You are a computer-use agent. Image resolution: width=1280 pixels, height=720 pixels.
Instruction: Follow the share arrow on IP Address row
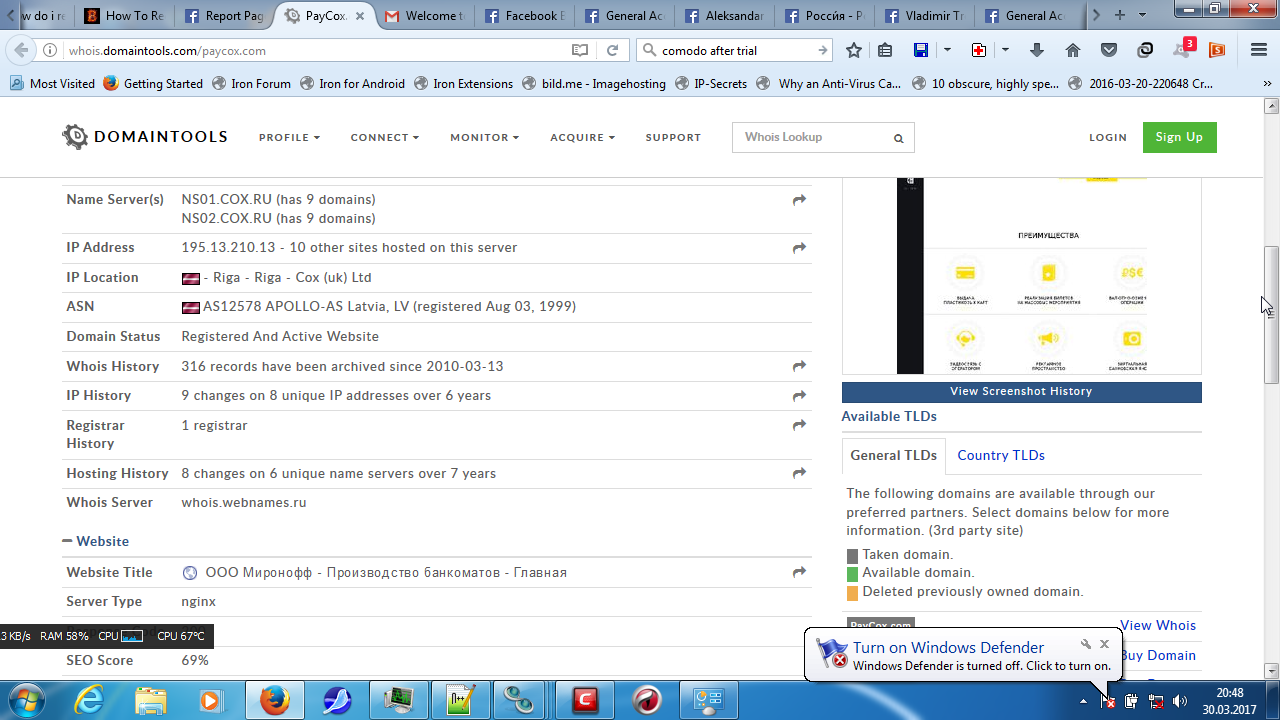[799, 248]
